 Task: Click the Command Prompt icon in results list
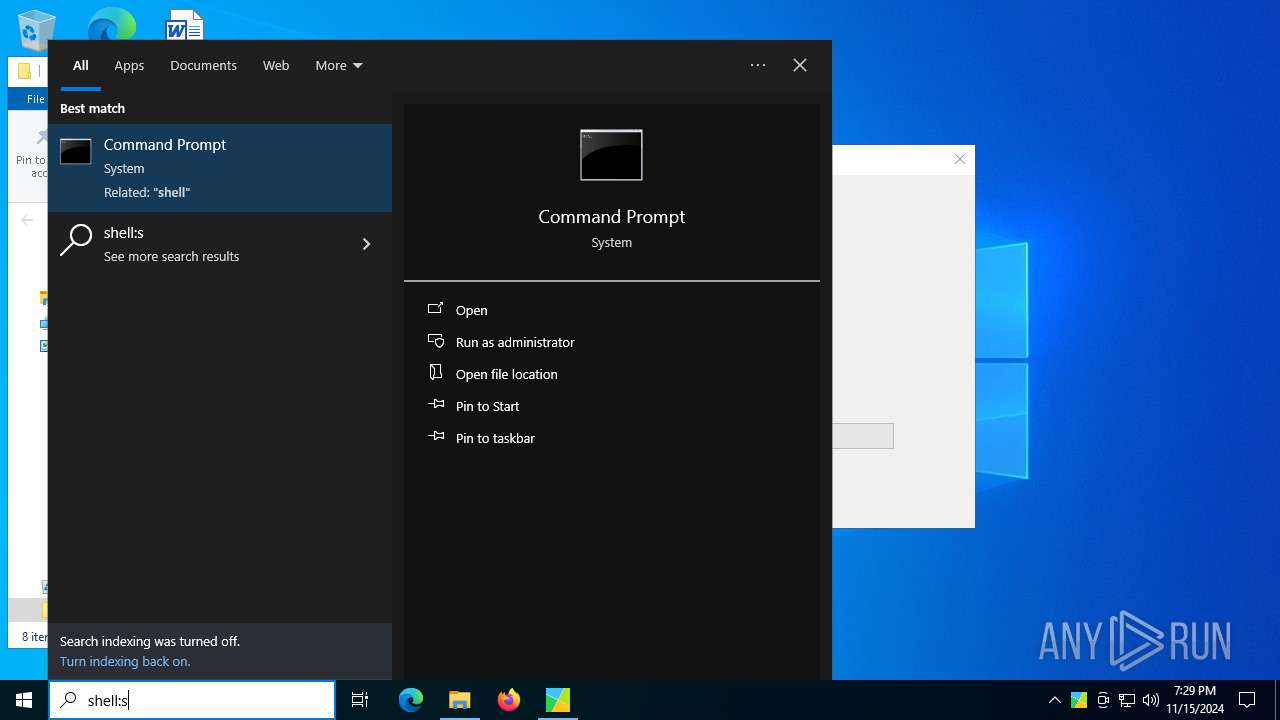76,151
